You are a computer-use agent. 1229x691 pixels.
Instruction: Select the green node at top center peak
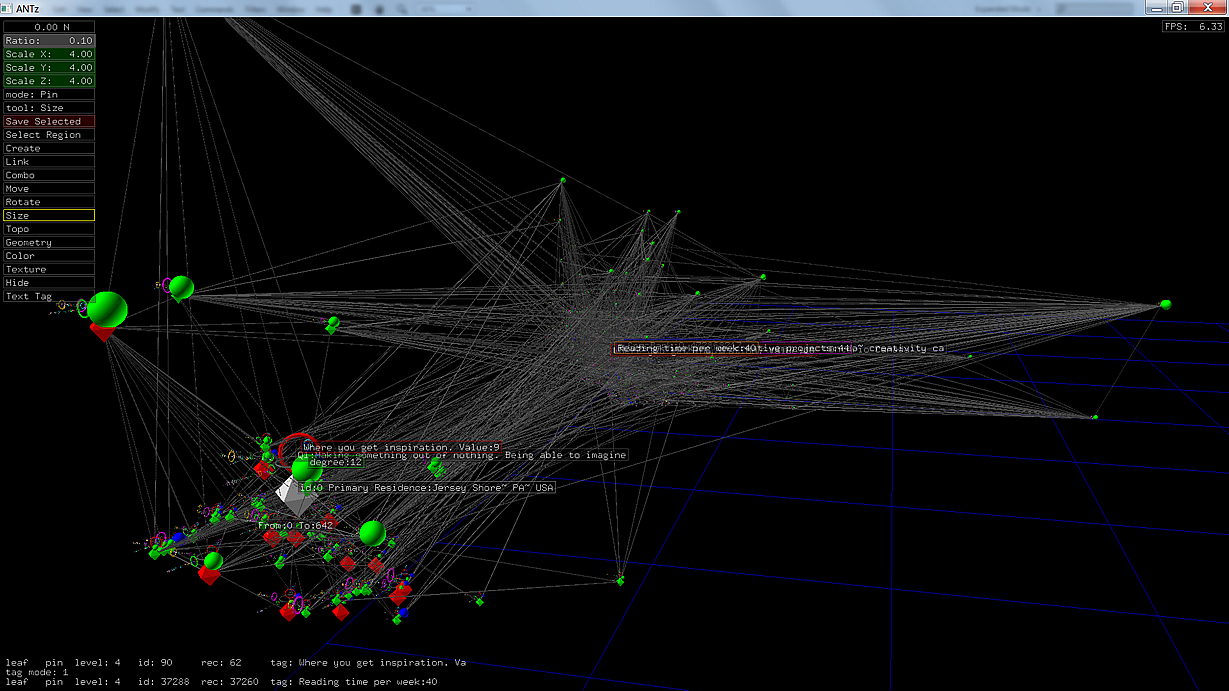pyautogui.click(x=563, y=180)
